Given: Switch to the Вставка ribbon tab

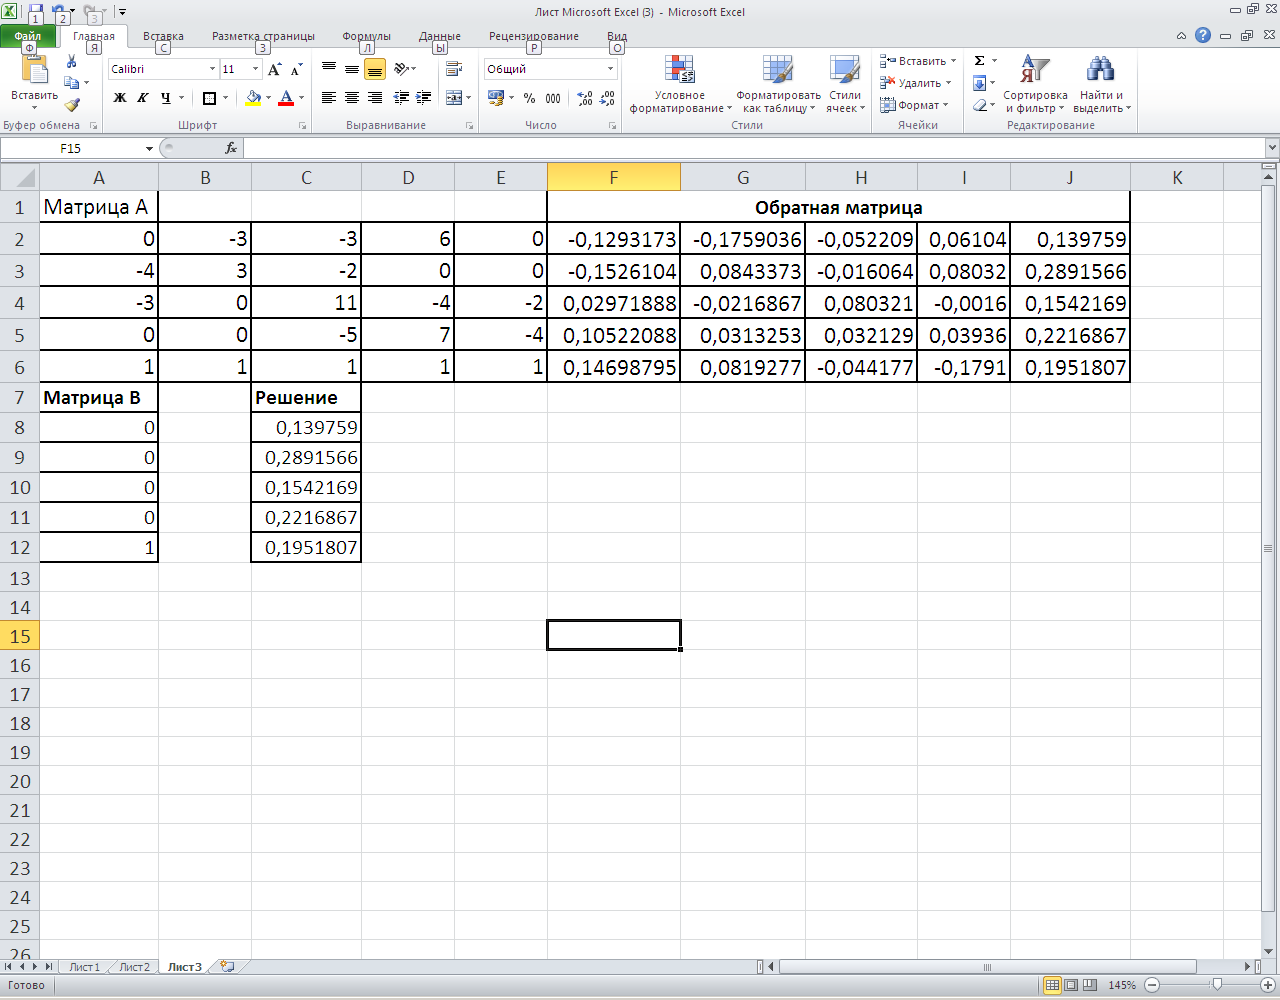Looking at the screenshot, I should pyautogui.click(x=163, y=36).
